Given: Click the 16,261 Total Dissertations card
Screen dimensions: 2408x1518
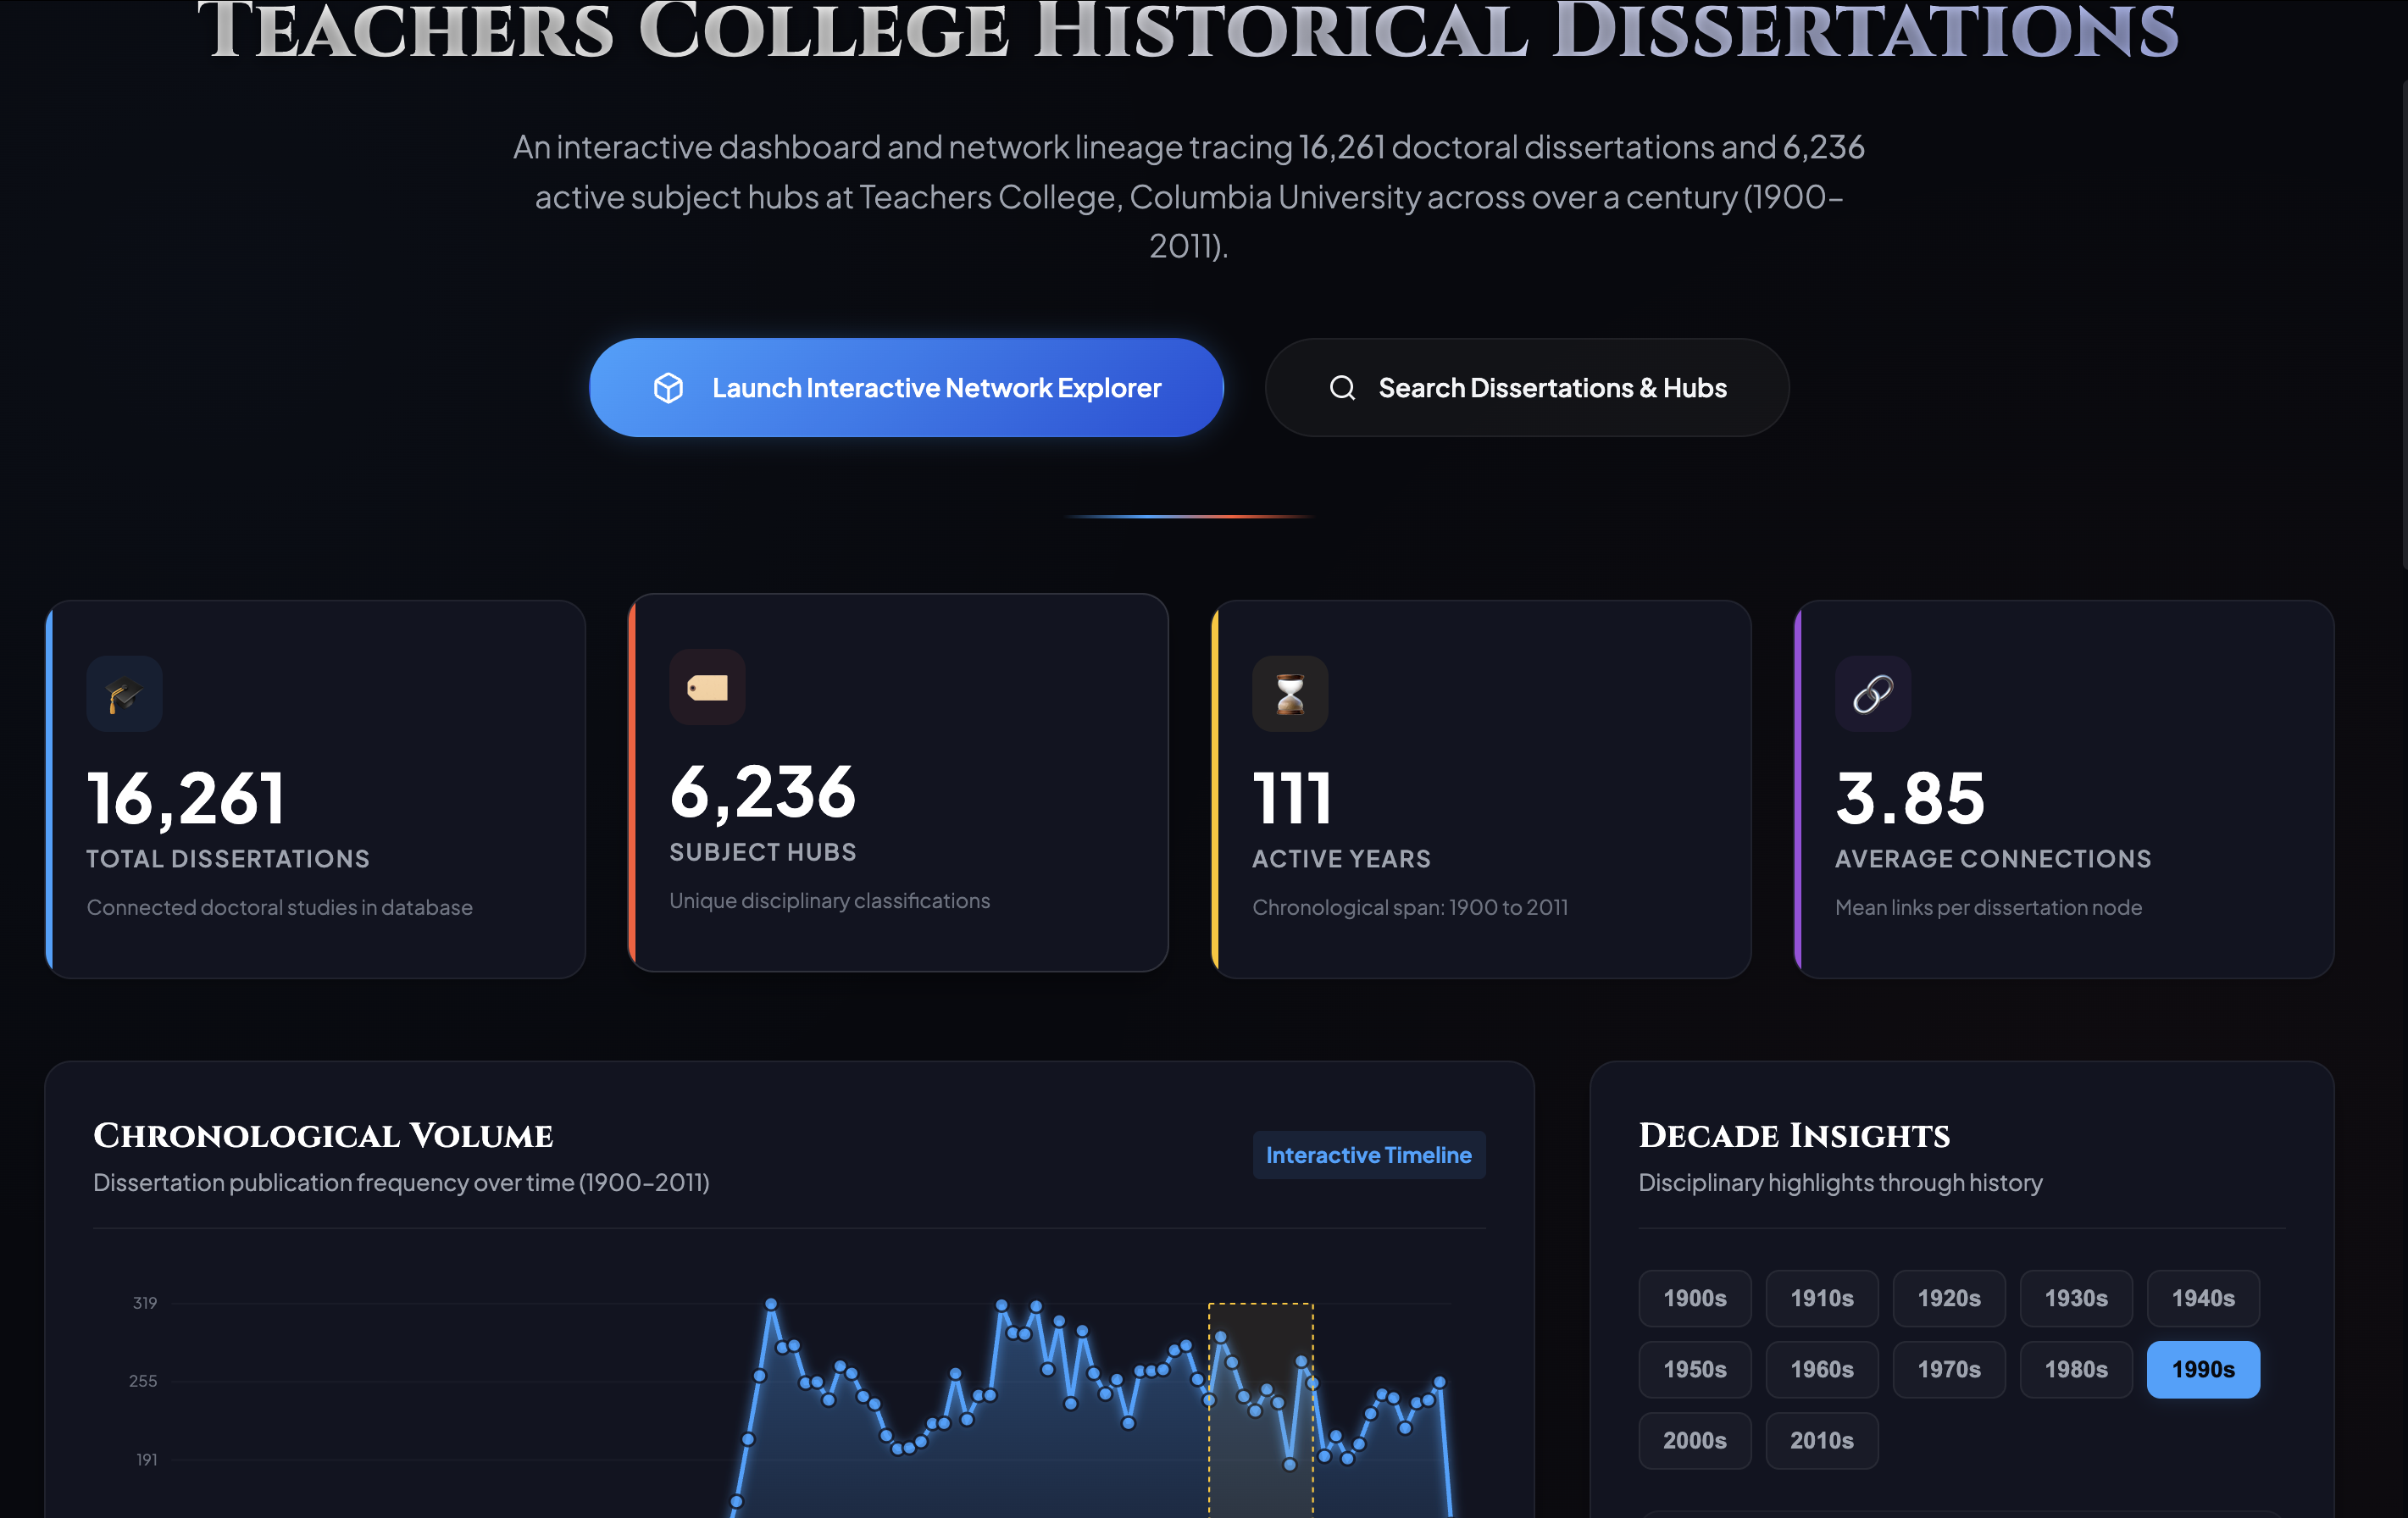Looking at the screenshot, I should (315, 789).
